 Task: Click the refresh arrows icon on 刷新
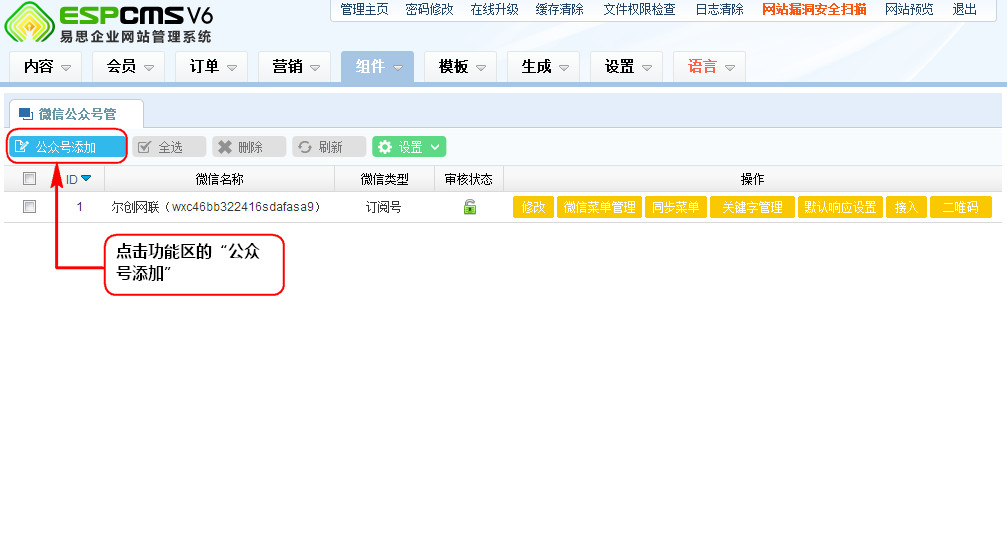pos(304,147)
